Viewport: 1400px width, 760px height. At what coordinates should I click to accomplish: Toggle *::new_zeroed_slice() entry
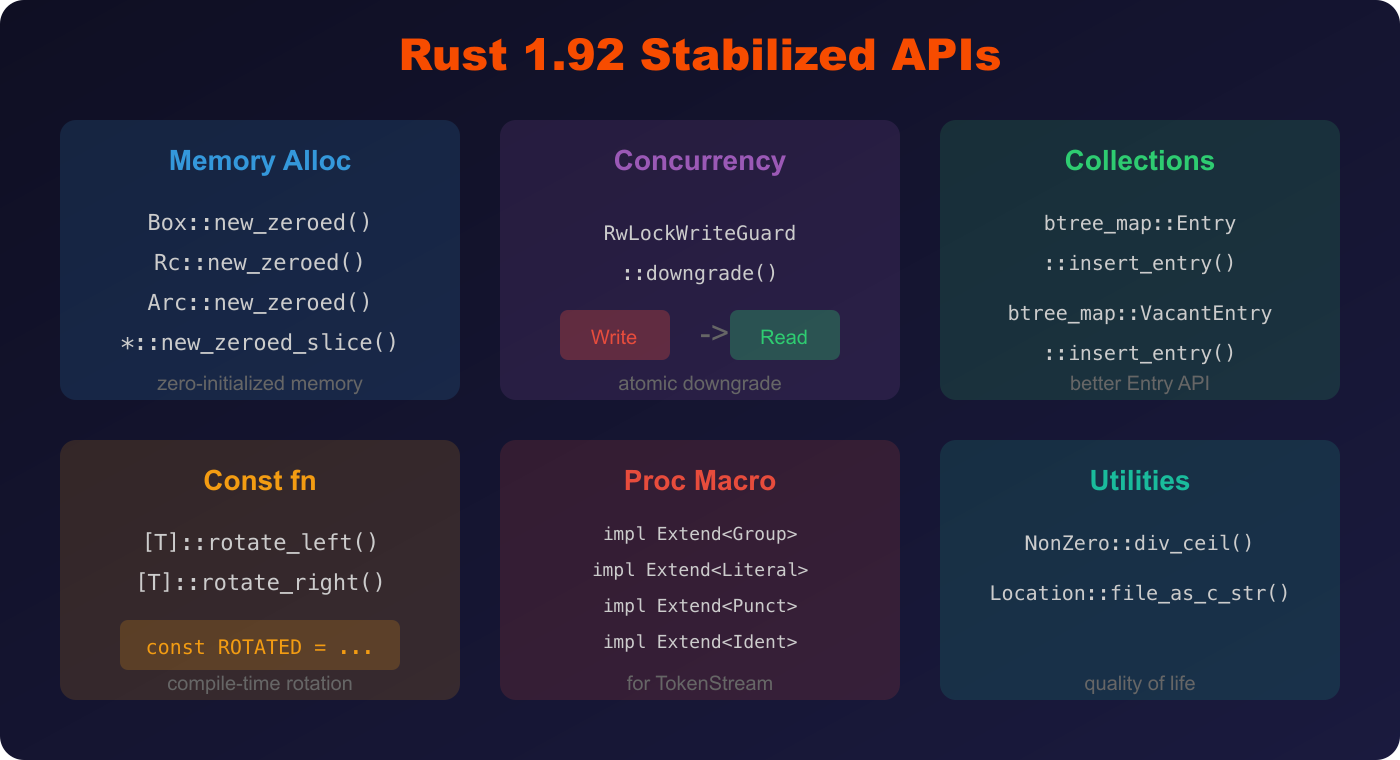pyautogui.click(x=260, y=342)
